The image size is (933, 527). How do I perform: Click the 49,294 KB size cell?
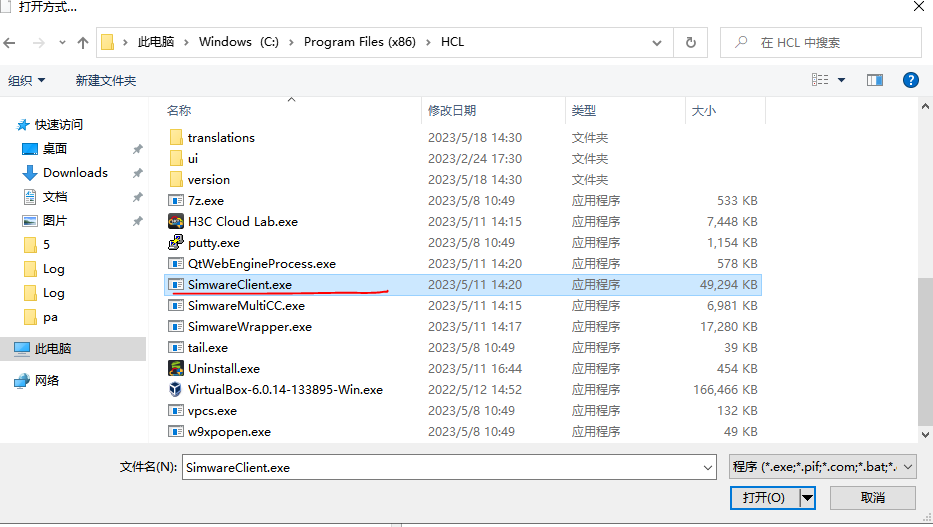(728, 285)
